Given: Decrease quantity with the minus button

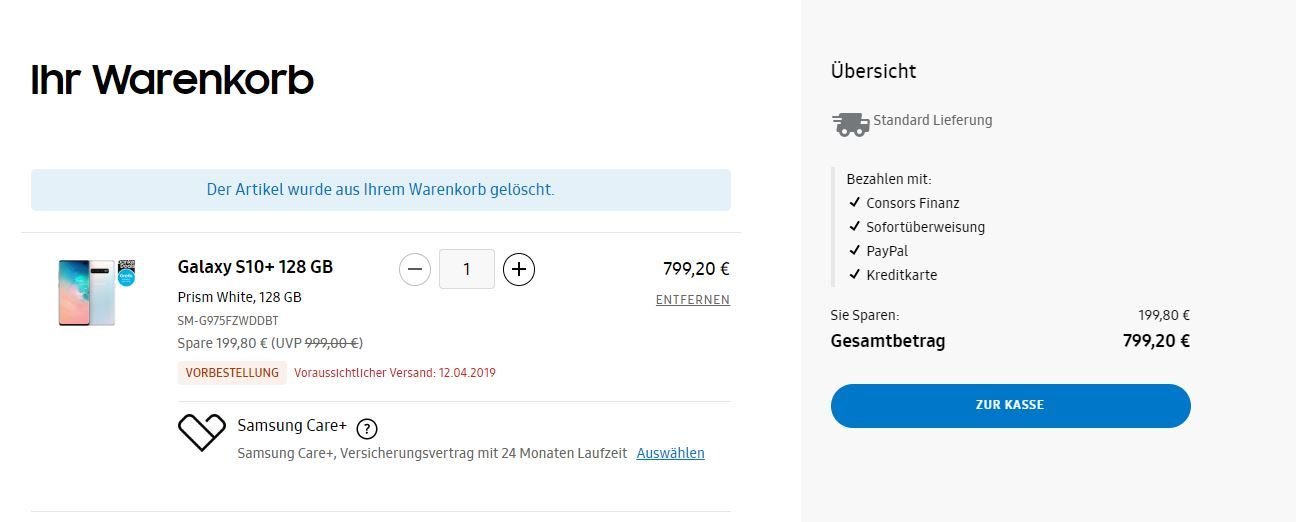Looking at the screenshot, I should click(x=416, y=269).
